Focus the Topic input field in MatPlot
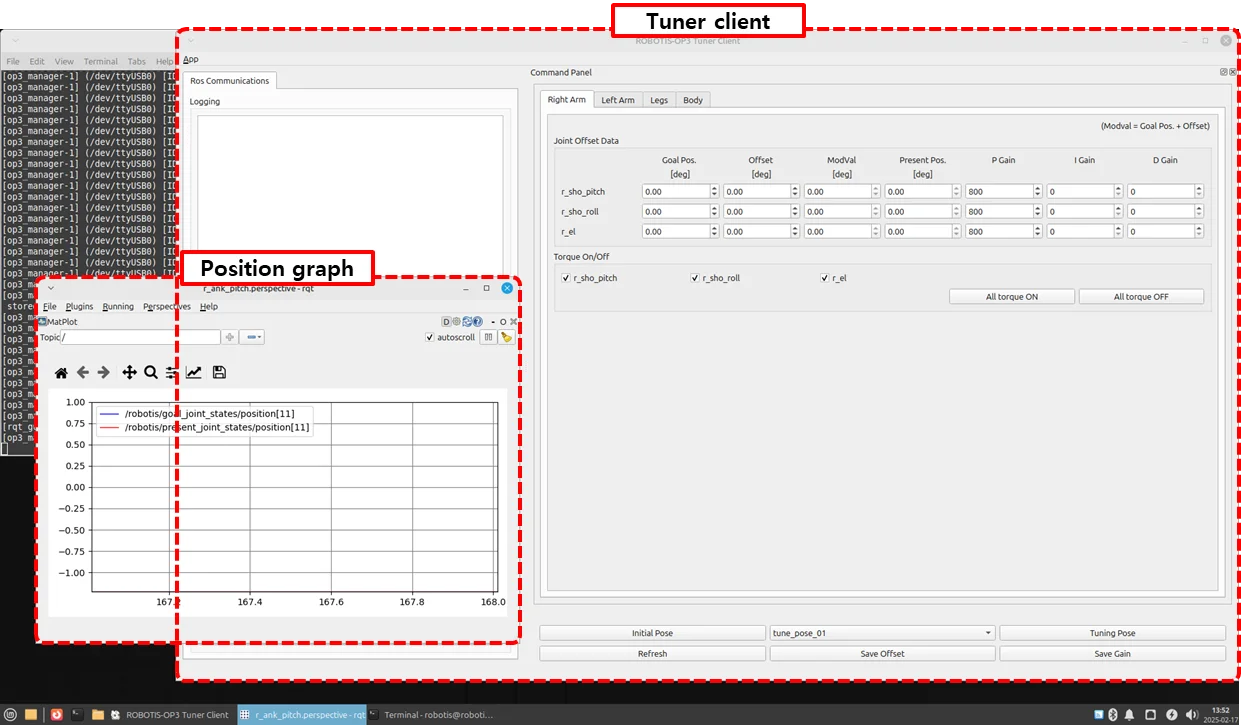Image resolution: width=1241 pixels, height=725 pixels. pos(140,338)
